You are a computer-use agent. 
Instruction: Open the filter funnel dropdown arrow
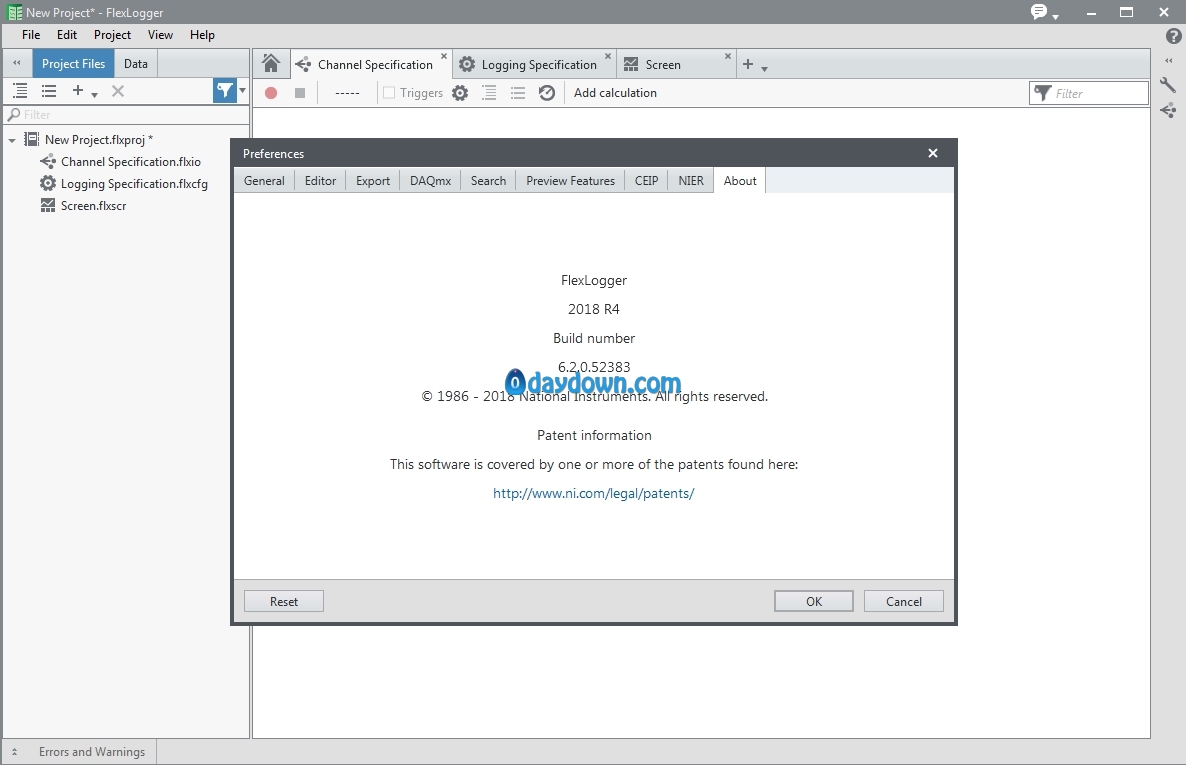click(x=242, y=91)
